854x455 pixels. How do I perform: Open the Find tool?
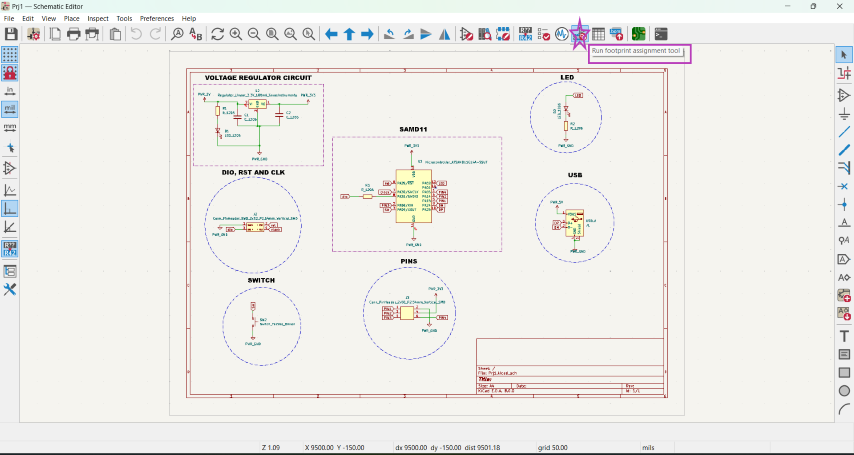[x=177, y=34]
